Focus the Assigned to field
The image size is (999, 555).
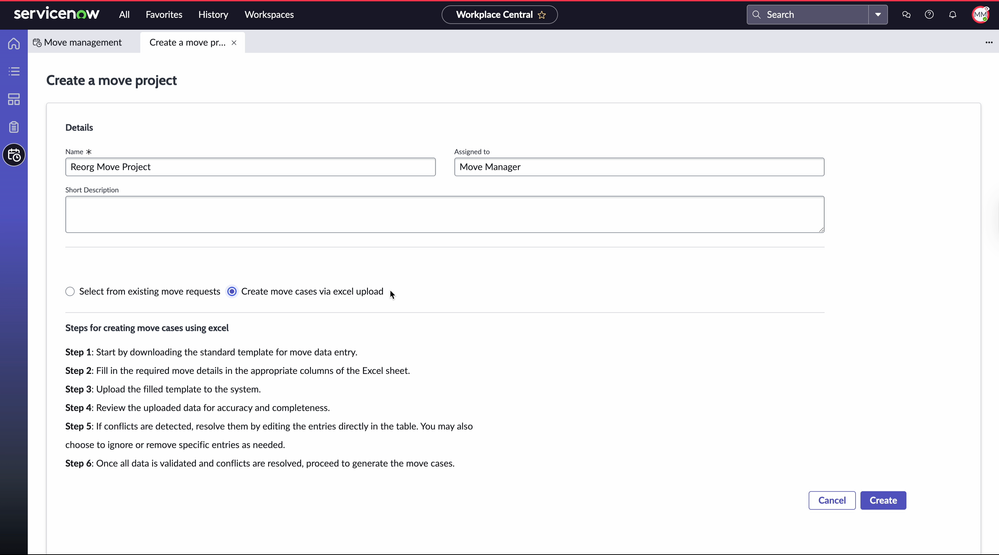(639, 167)
